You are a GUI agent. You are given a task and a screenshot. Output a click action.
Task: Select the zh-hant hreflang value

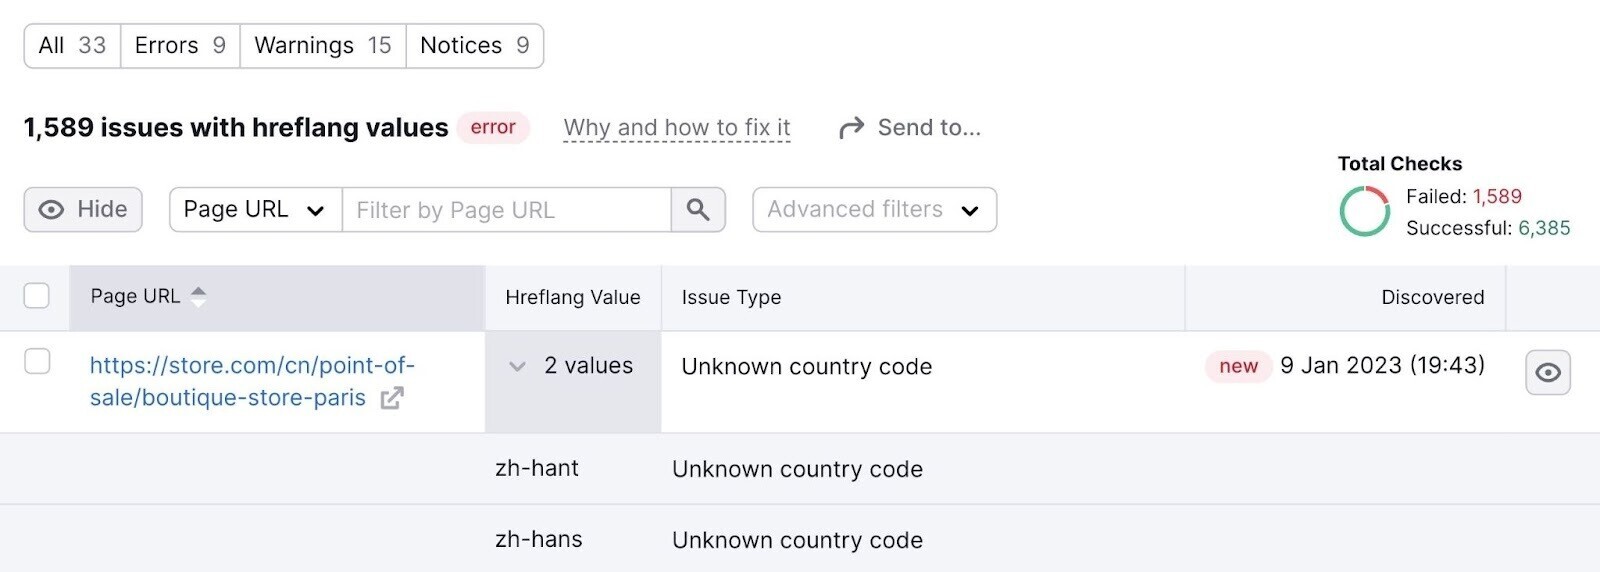pos(537,468)
